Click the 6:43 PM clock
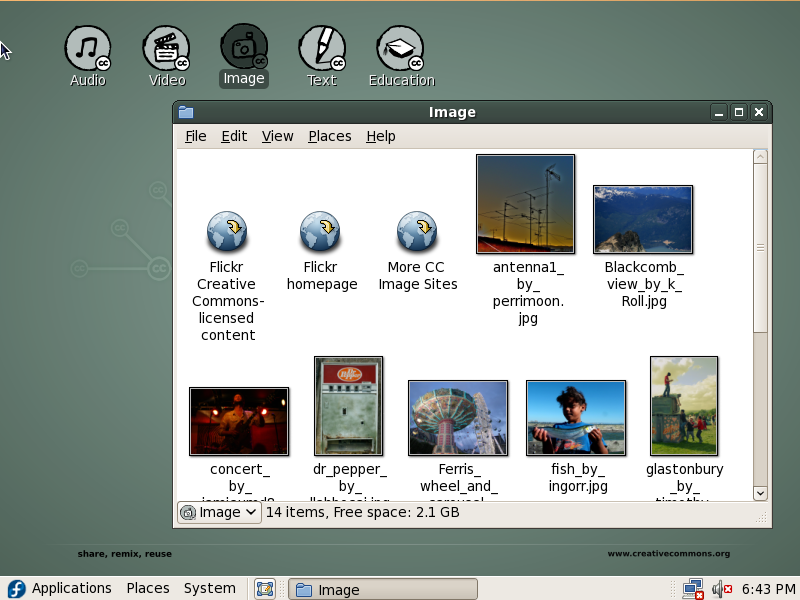This screenshot has height=600, width=800. coord(769,589)
